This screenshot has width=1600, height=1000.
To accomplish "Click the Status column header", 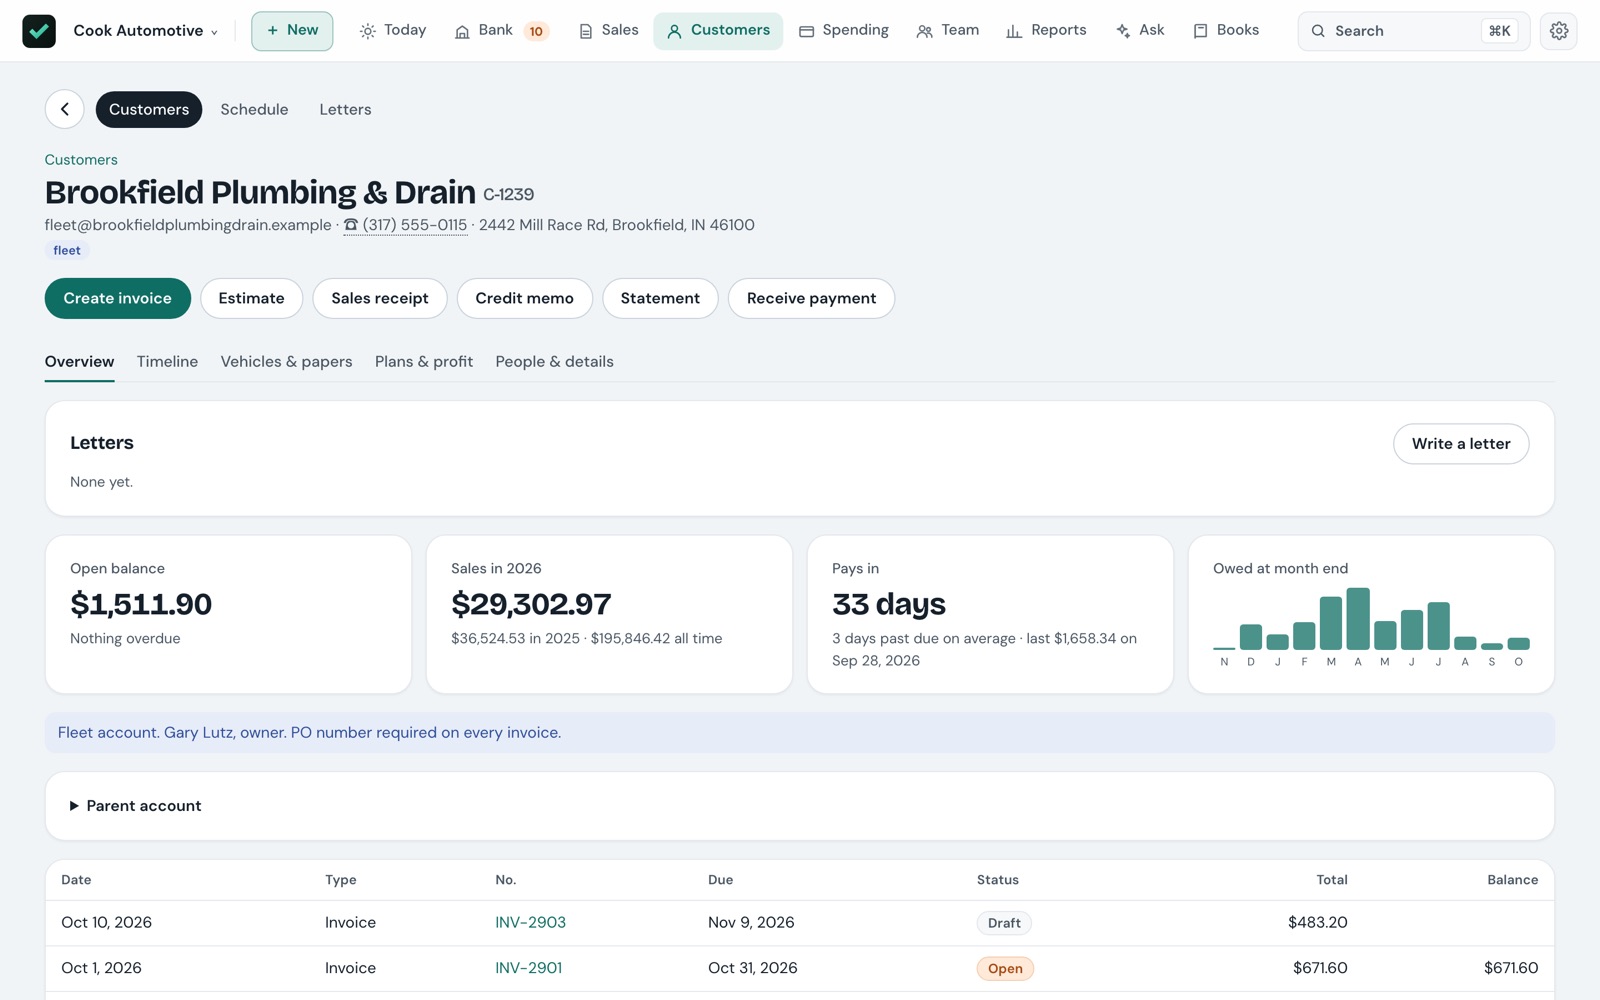I will [x=998, y=880].
